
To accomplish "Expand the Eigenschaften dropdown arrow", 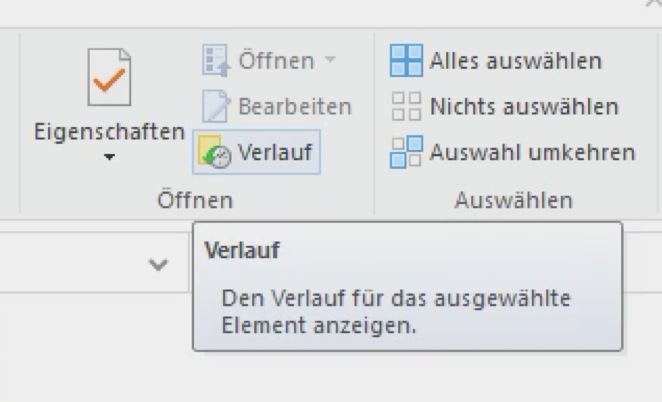I will pyautogui.click(x=109, y=157).
